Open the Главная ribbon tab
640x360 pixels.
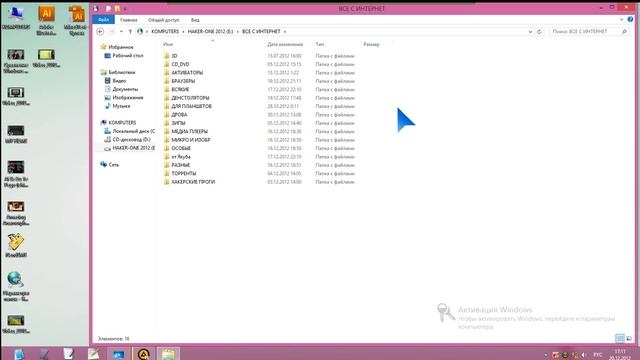pos(129,20)
